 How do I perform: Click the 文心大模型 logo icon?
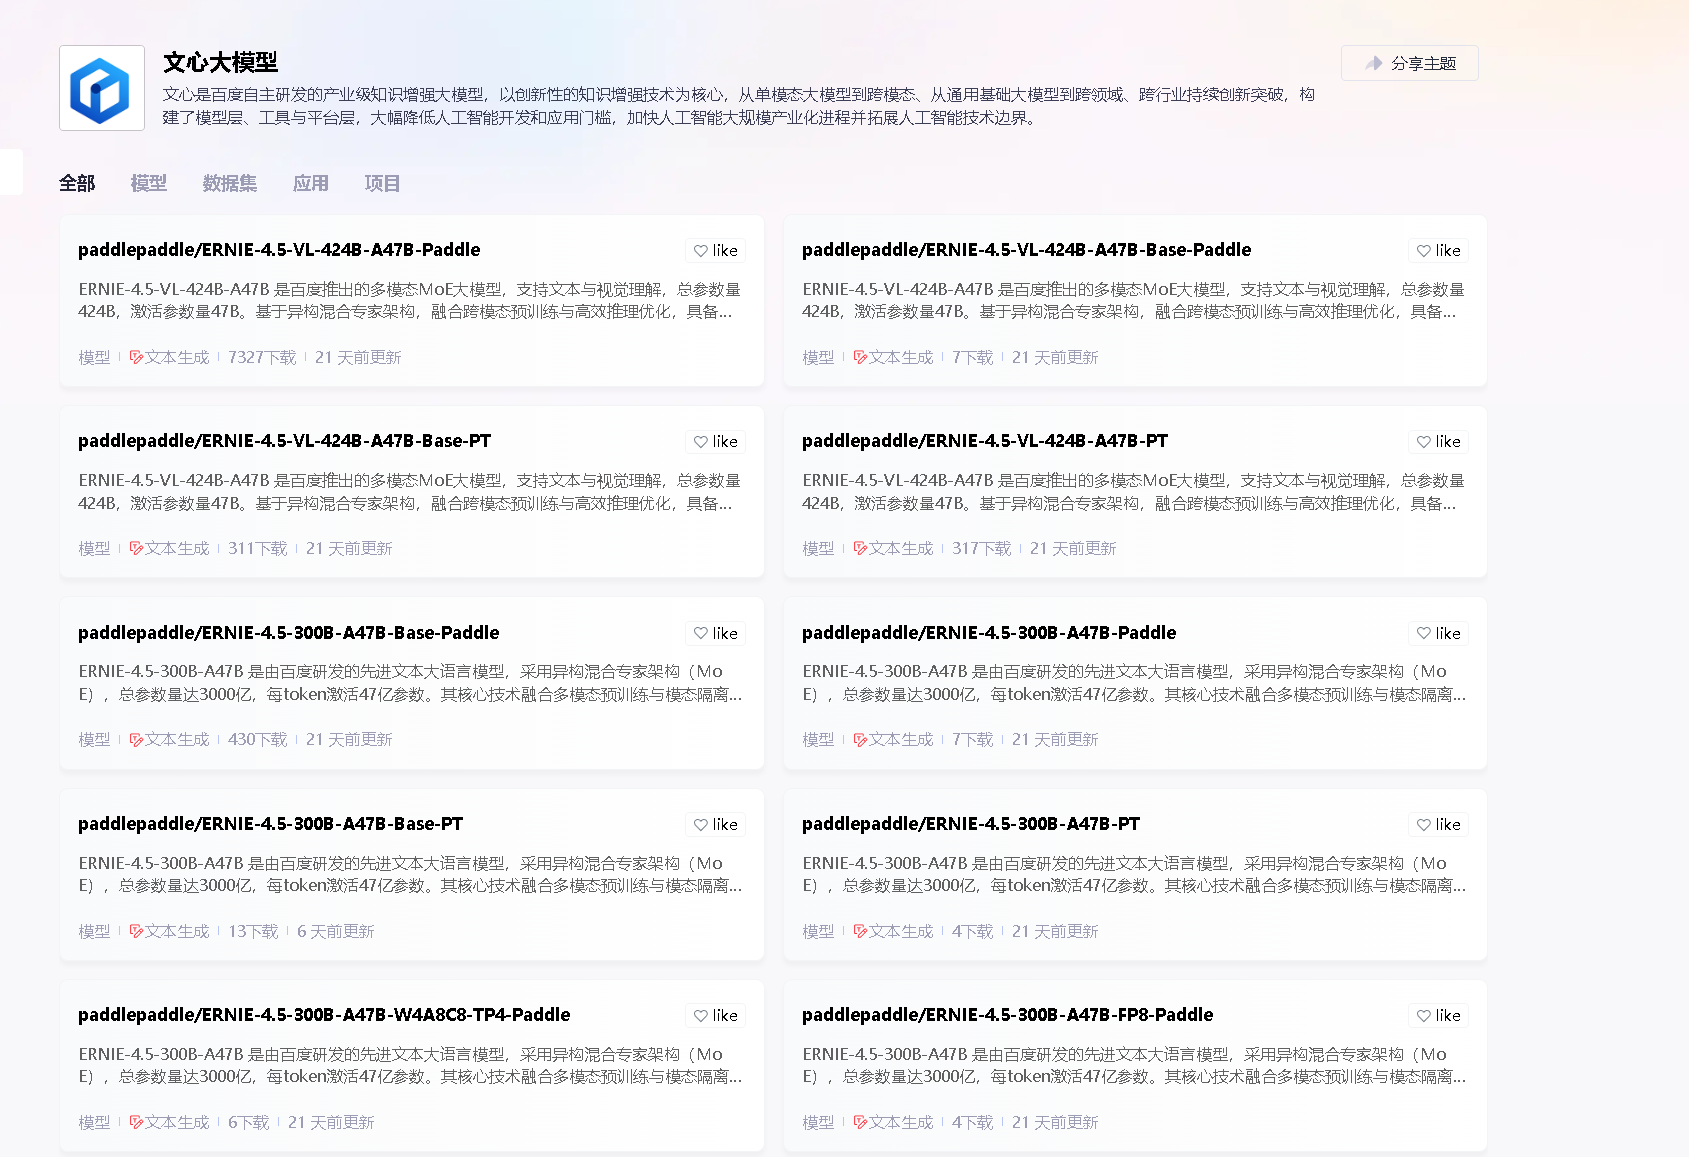102,88
